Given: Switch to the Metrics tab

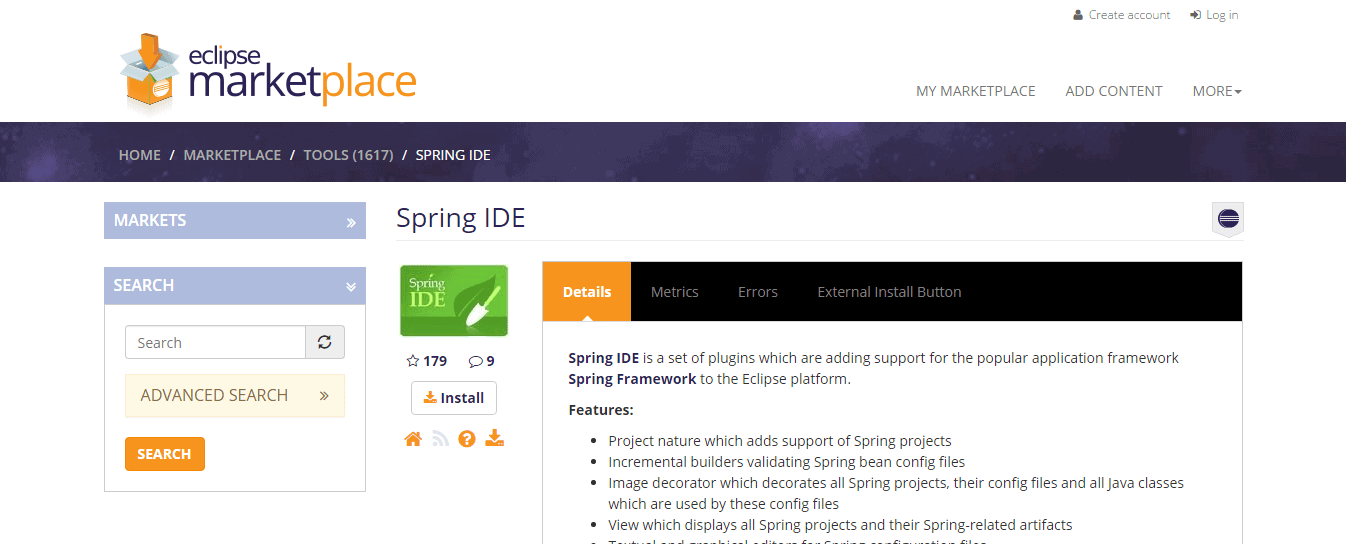Looking at the screenshot, I should (675, 292).
